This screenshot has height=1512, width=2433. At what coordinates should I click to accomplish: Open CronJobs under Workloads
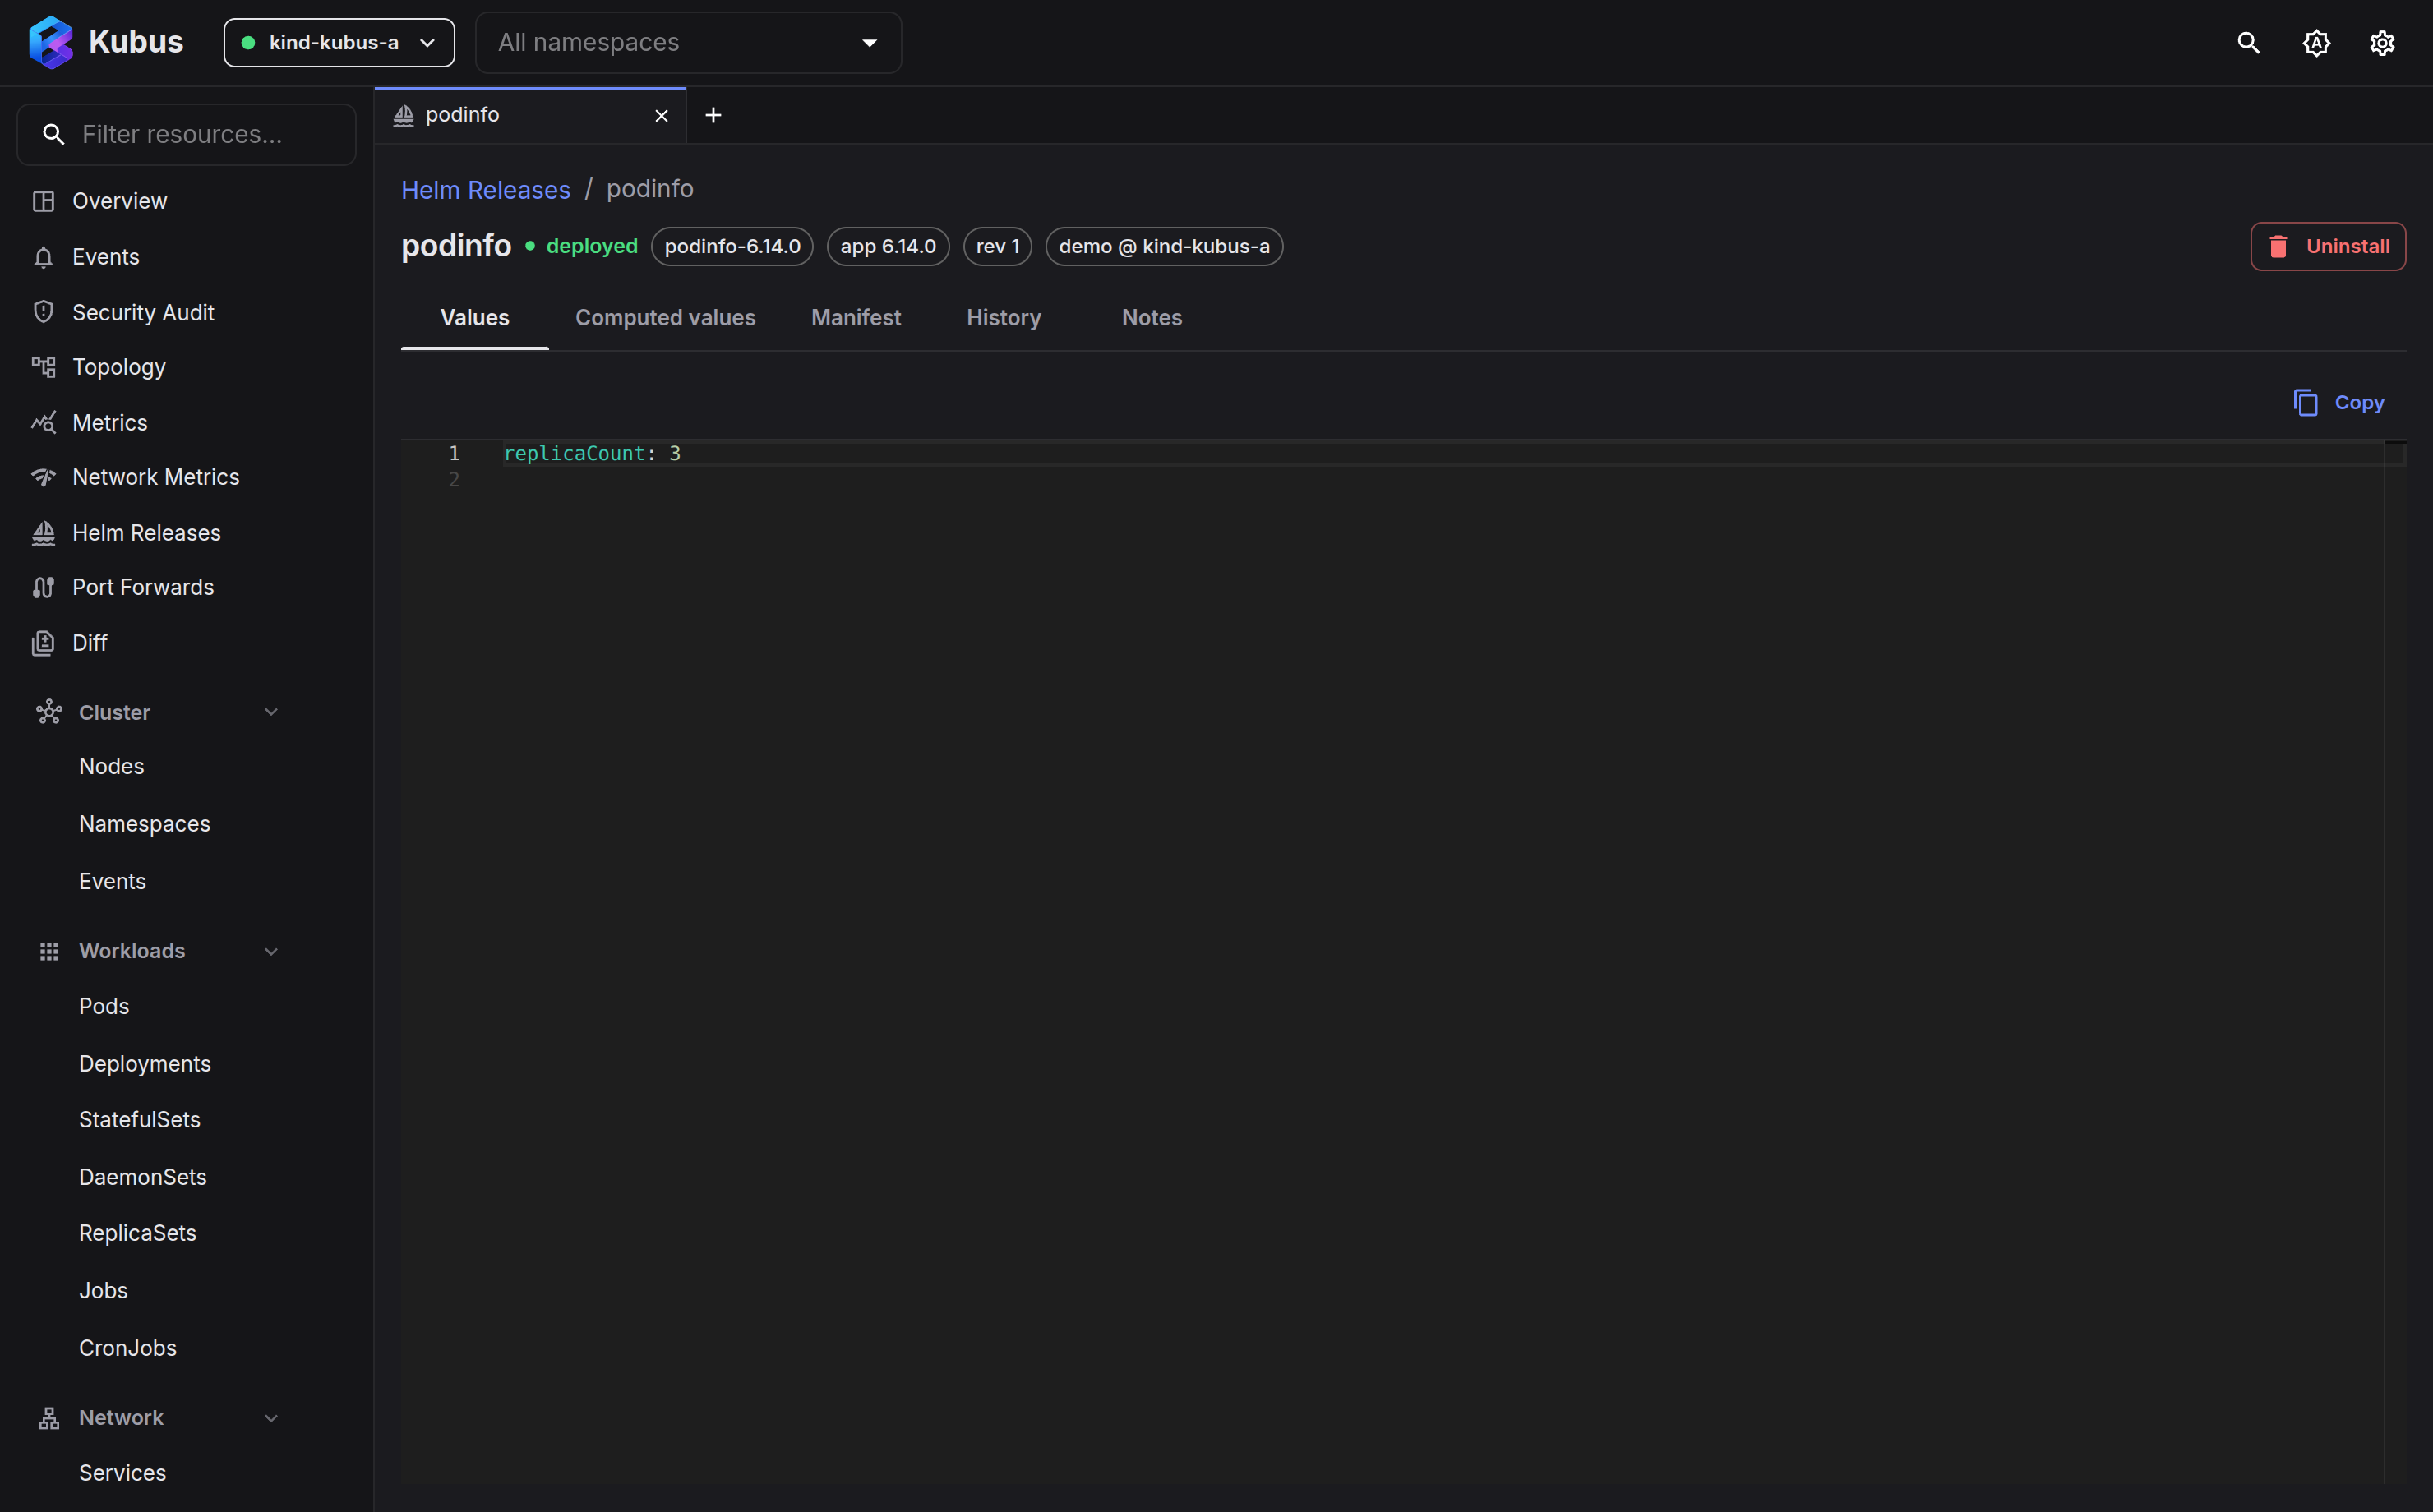128,1348
